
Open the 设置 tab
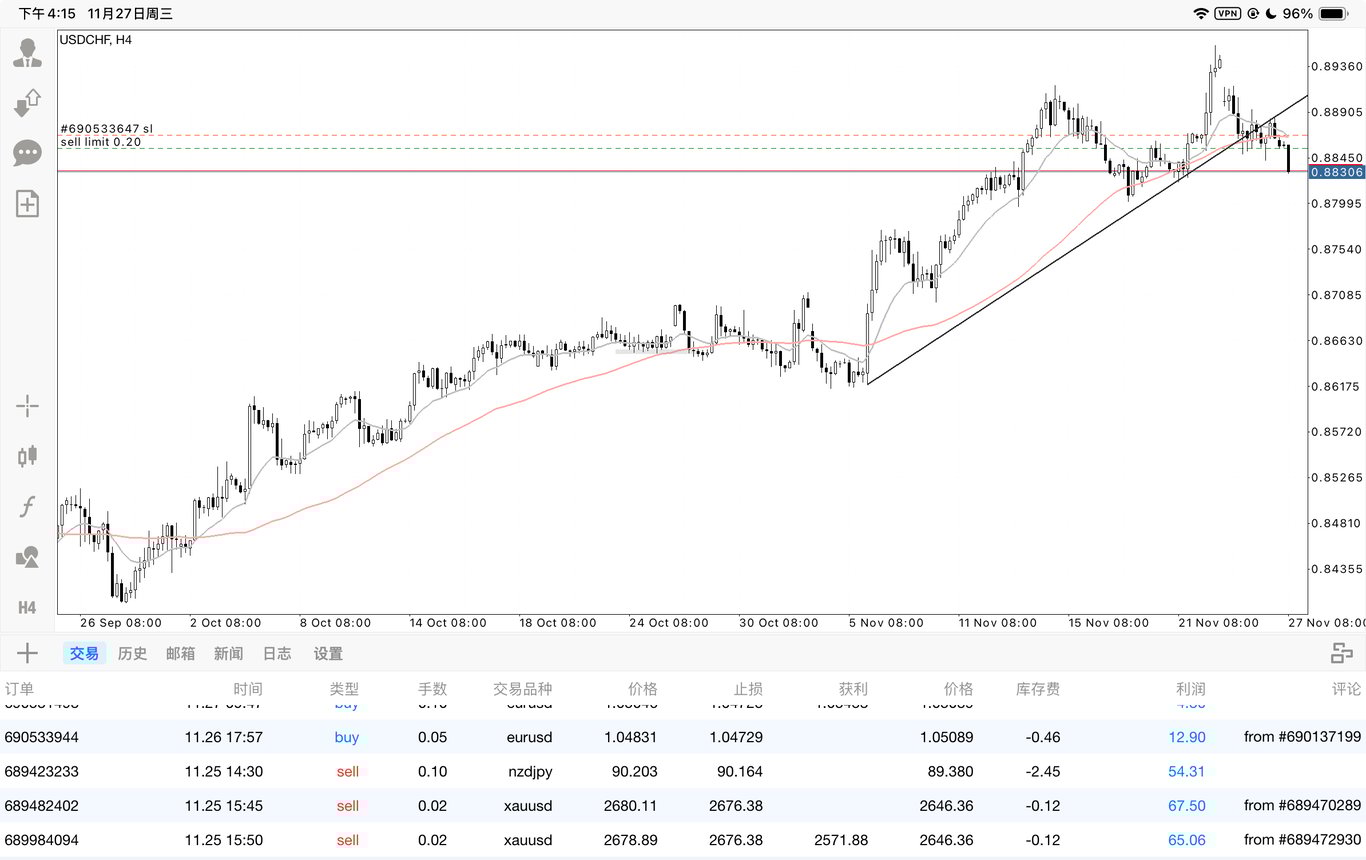(328, 654)
